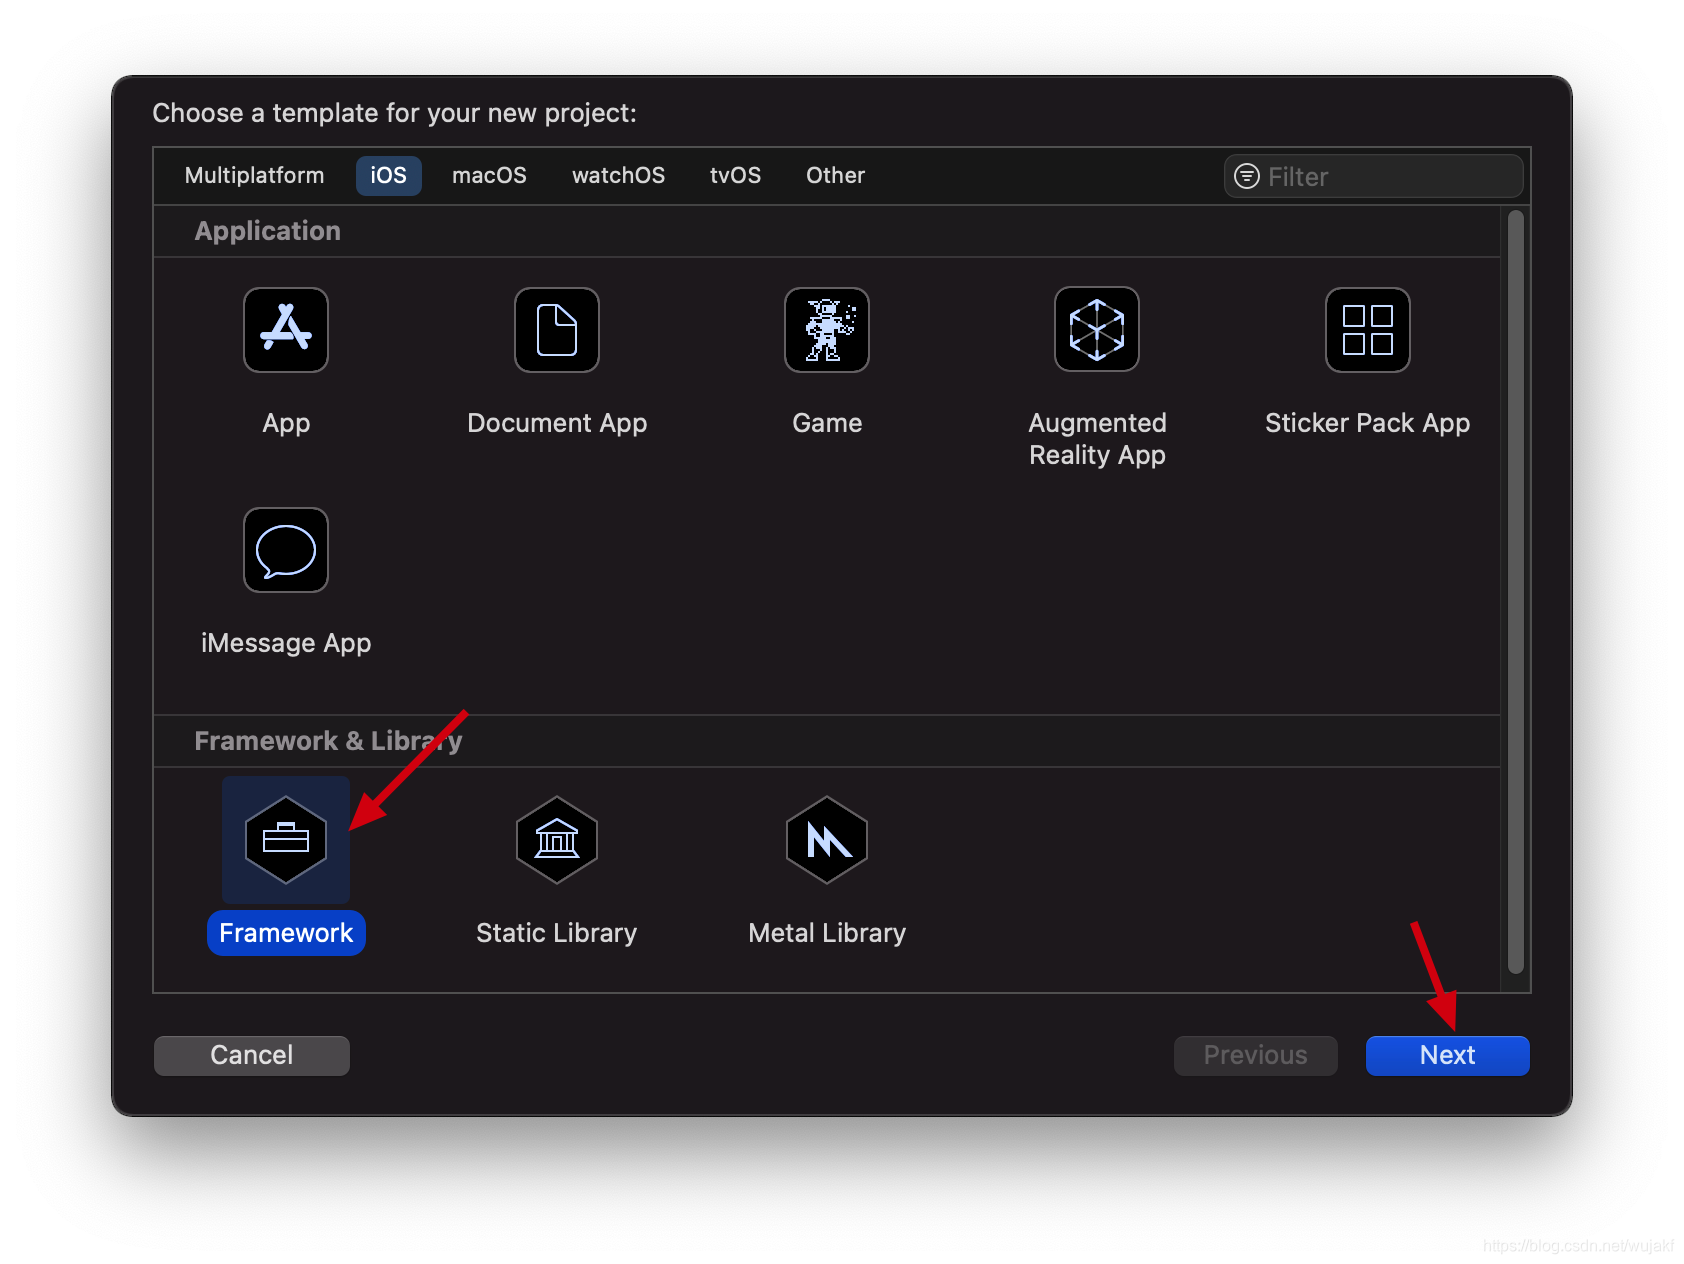1684x1264 pixels.
Task: Open the macOS platform tab
Action: click(x=489, y=176)
